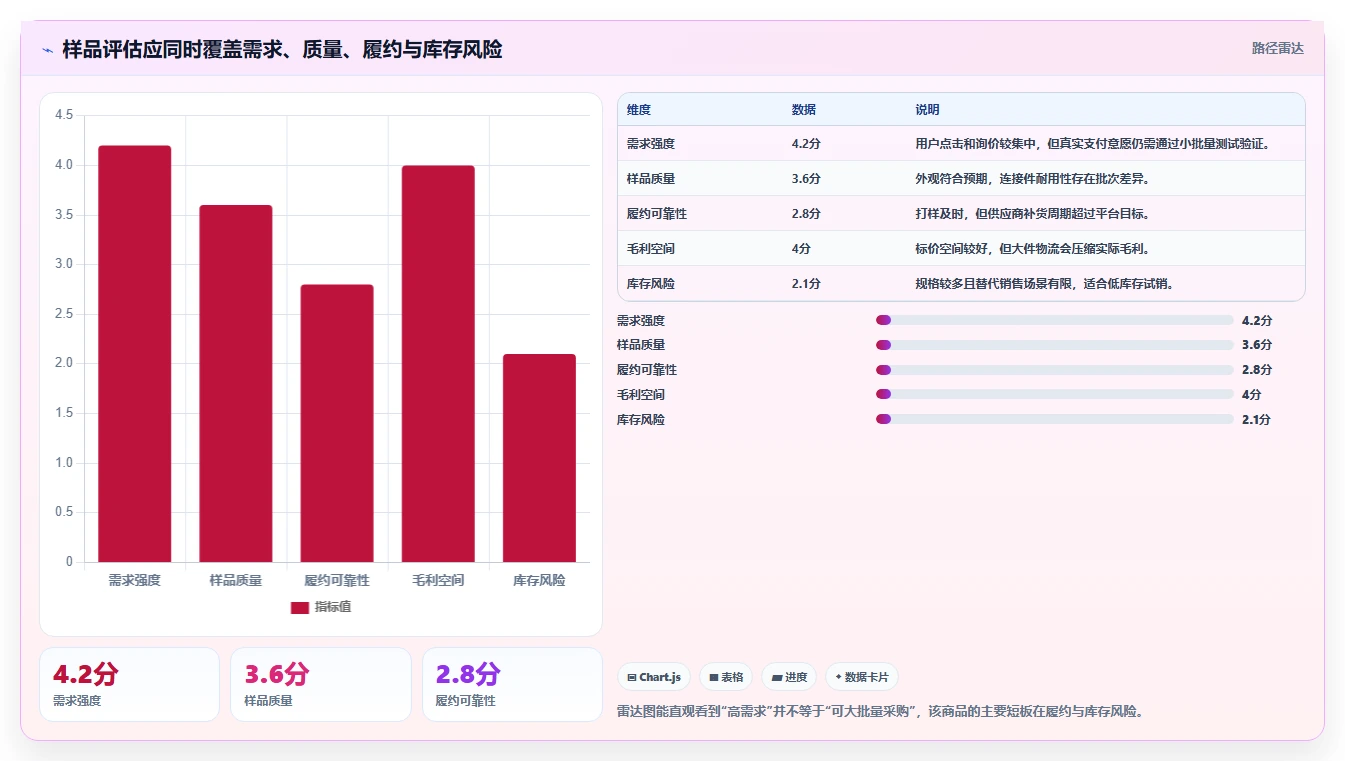Click the 需求强度 progress bar
Screen dimensions: 1345x761
tap(1054, 320)
